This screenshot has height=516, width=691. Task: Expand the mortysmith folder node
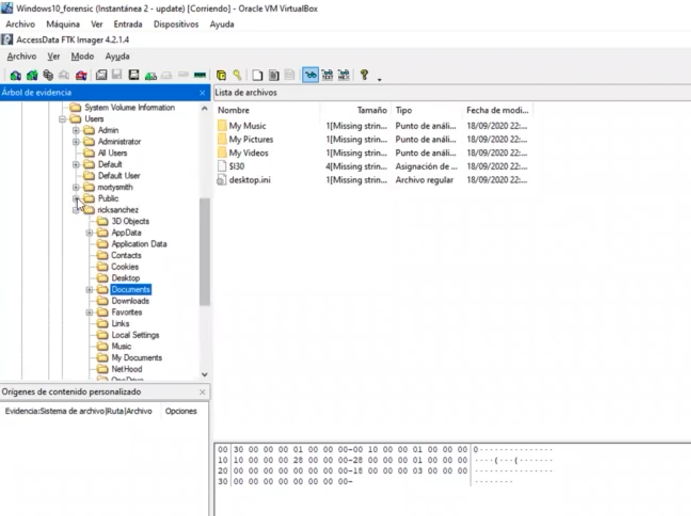[76, 187]
